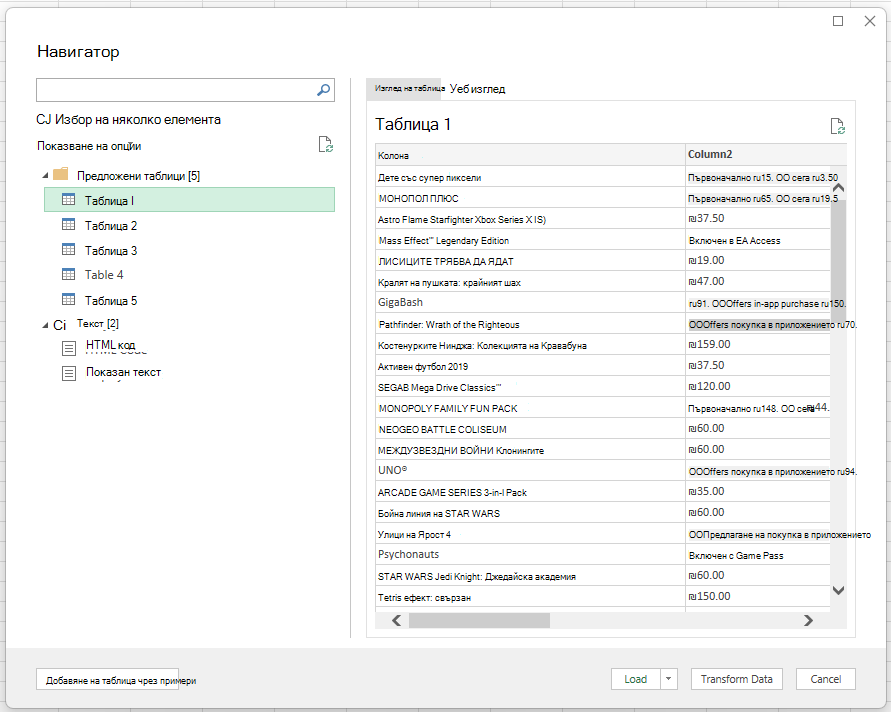Click the SEGA Mega Drive Classics cell
Viewport: 891px width, 712px height.
(530, 388)
